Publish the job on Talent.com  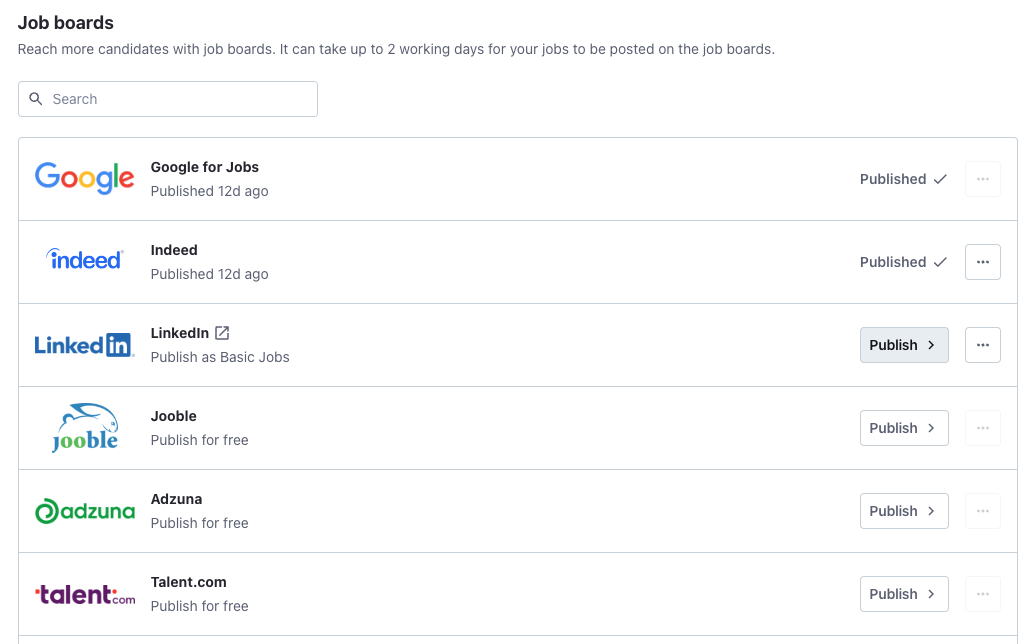point(903,593)
